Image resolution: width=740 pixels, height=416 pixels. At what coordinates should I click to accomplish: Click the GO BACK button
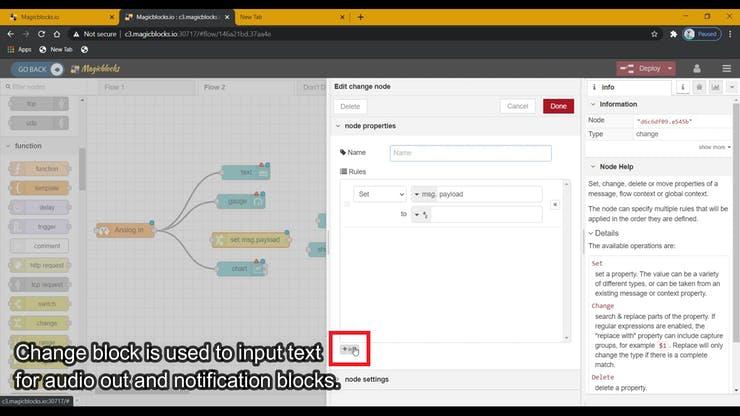tap(37, 69)
